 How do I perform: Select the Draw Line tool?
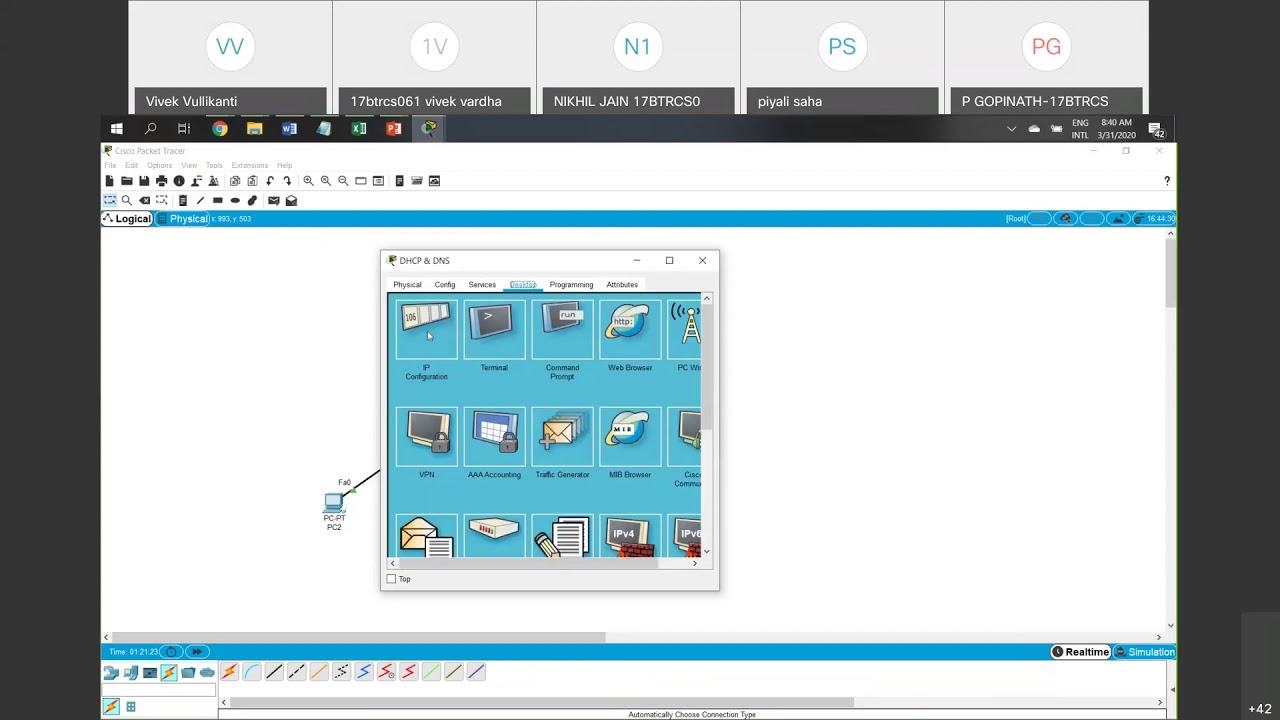click(200, 200)
